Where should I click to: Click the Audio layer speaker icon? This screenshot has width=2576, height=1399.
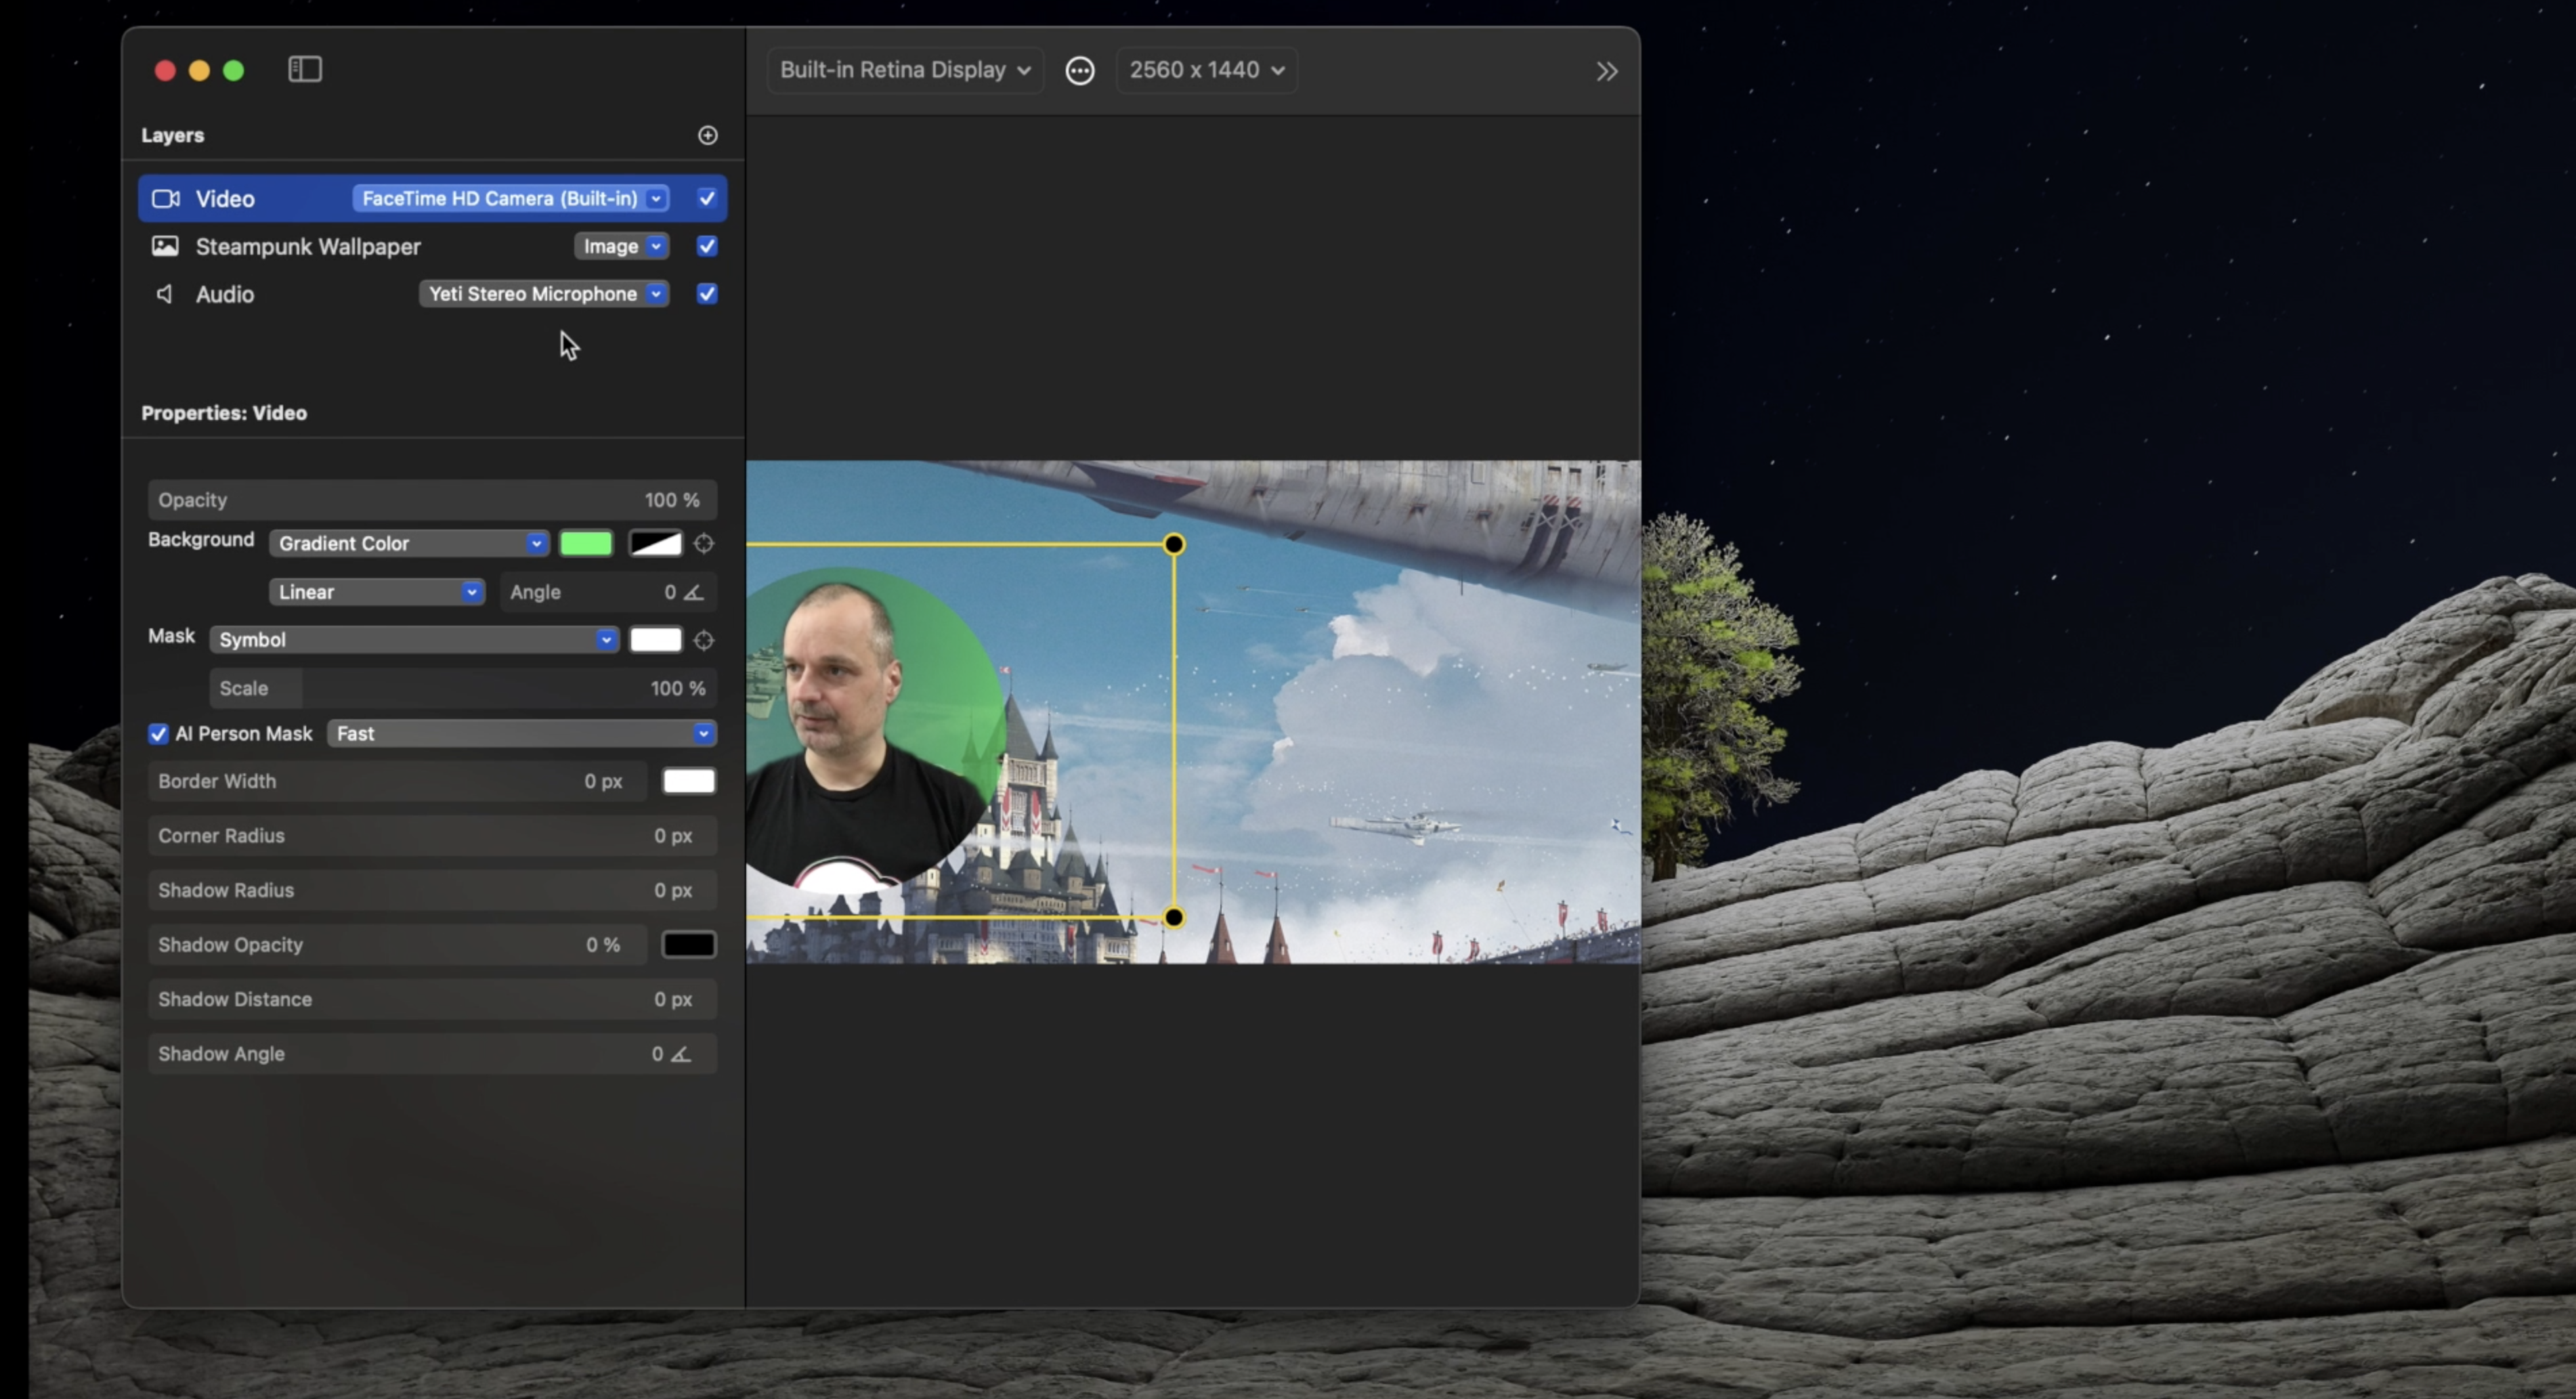point(164,294)
